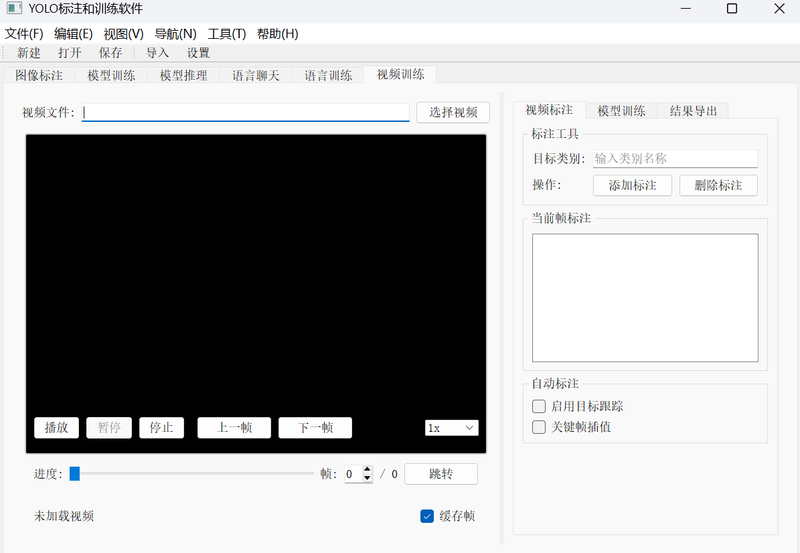Enable the 关键帧插值 checkbox
Screen dimensions: 800x553
pos(539,426)
